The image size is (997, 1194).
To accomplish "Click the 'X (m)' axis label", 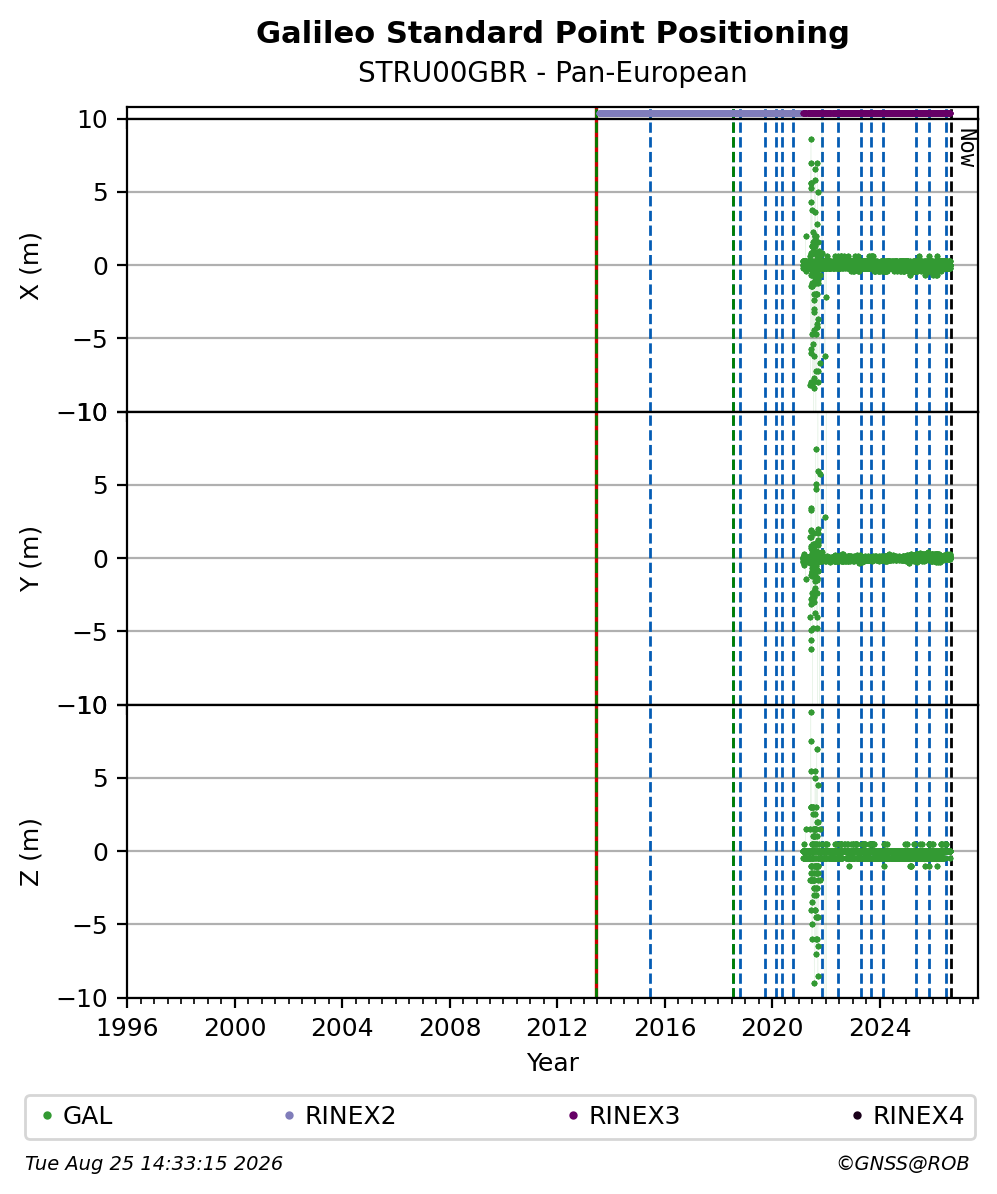I will (x=30, y=267).
